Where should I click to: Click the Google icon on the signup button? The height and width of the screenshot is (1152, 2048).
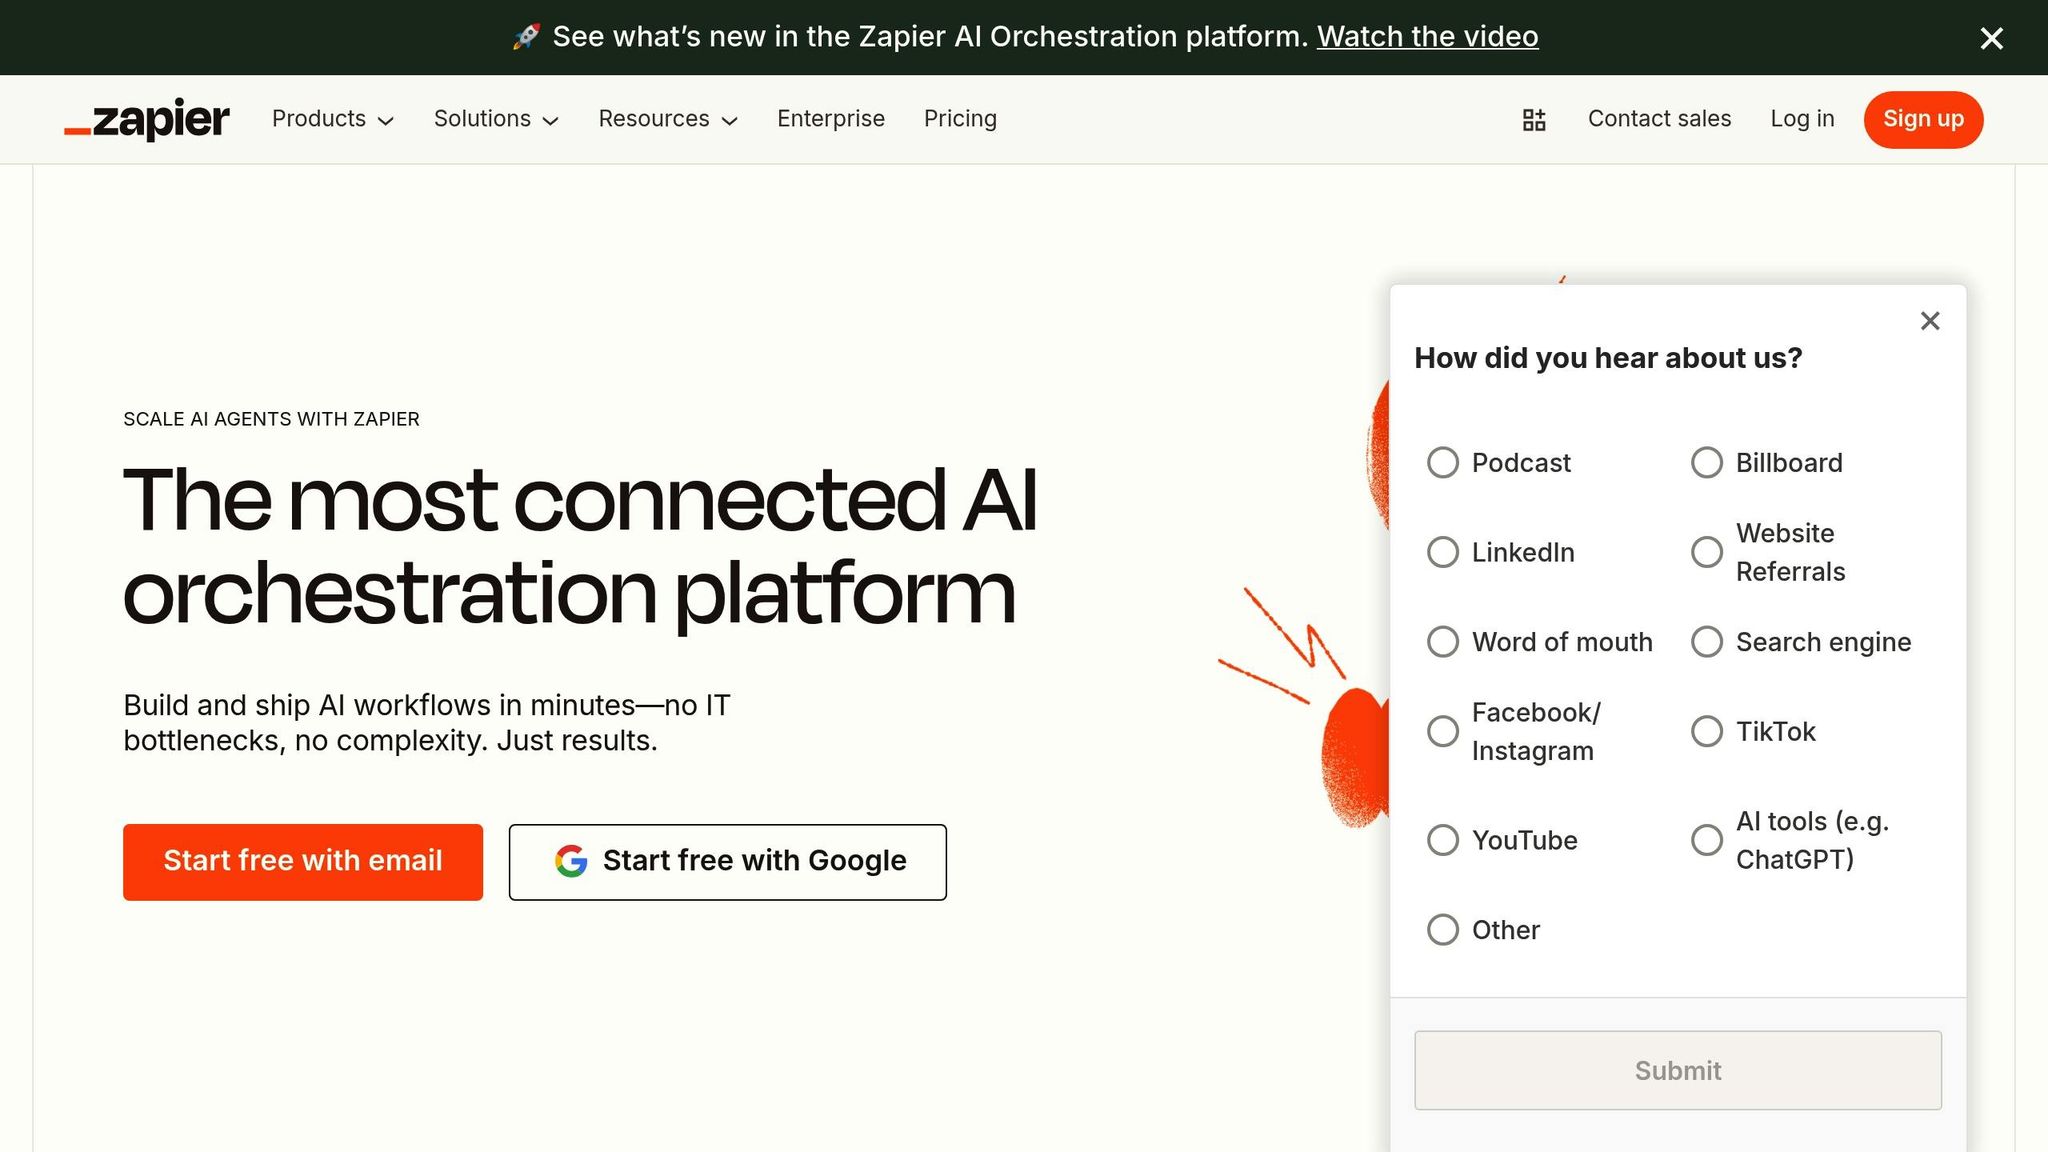(x=570, y=861)
